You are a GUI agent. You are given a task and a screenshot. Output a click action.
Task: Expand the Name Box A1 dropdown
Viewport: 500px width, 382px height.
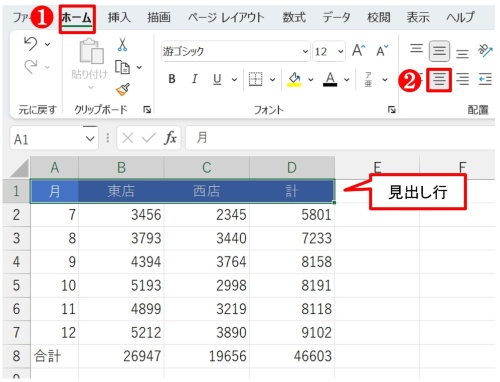[x=90, y=138]
